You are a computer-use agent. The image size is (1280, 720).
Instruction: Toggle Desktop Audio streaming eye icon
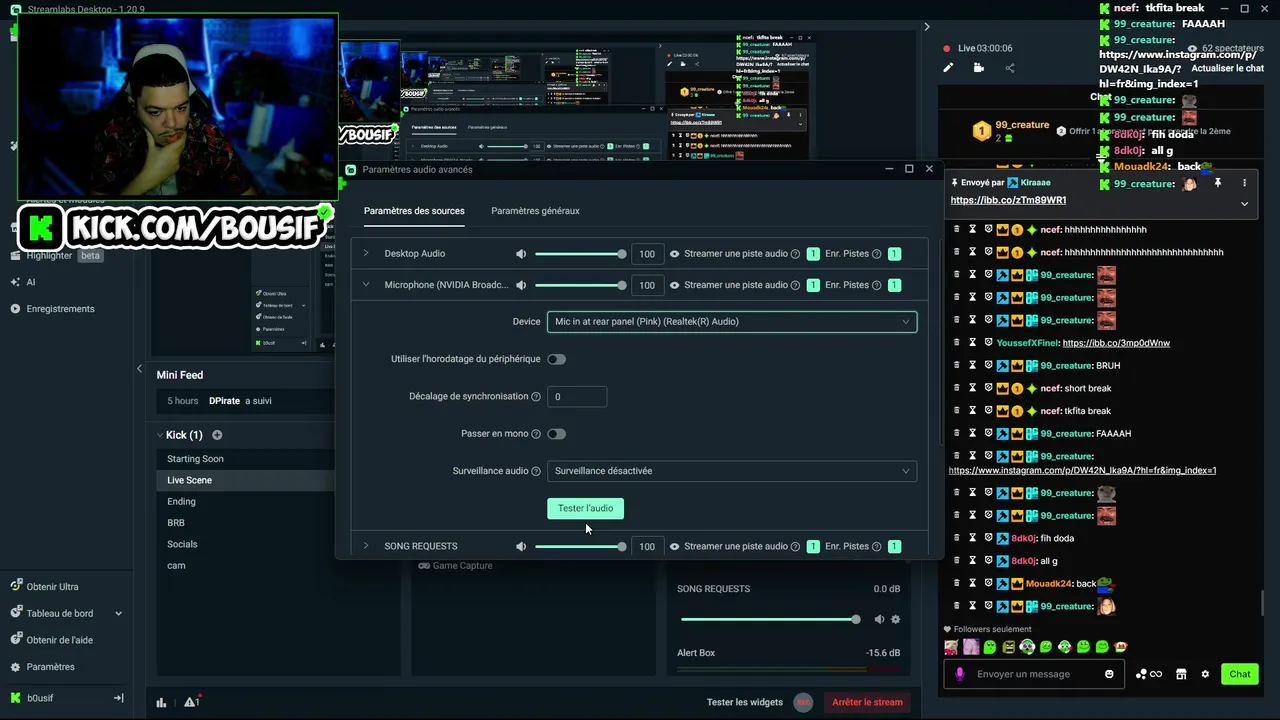click(x=674, y=254)
